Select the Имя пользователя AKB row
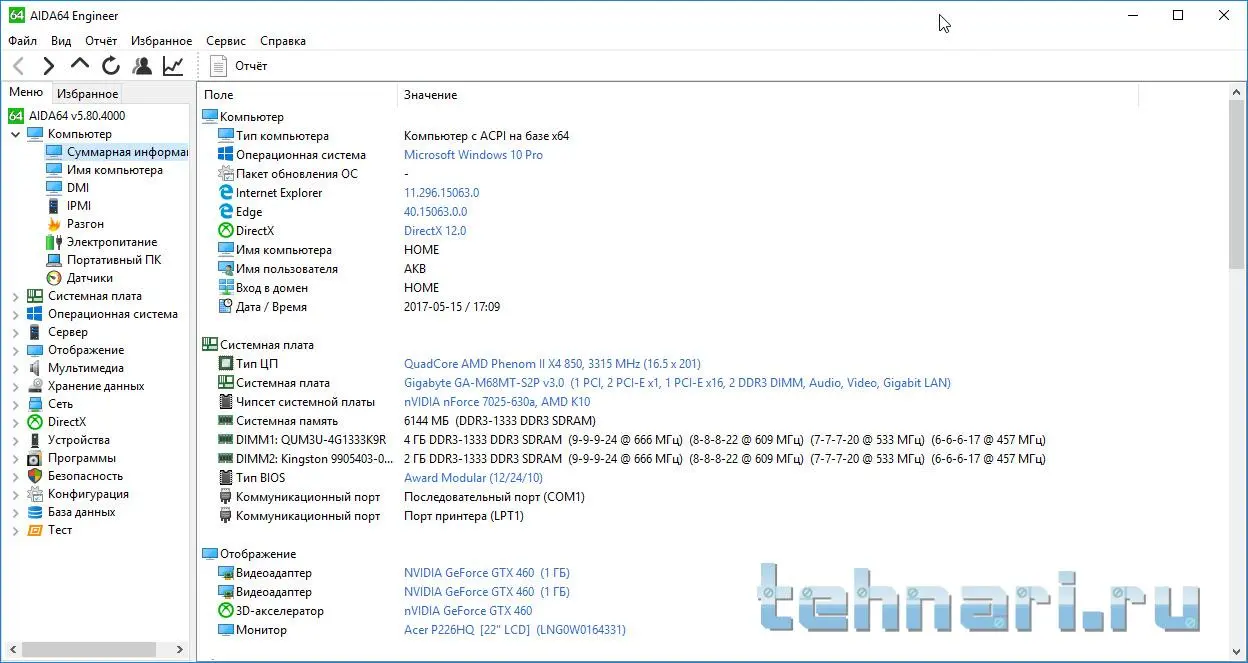Image resolution: width=1248 pixels, height=663 pixels. click(321, 269)
